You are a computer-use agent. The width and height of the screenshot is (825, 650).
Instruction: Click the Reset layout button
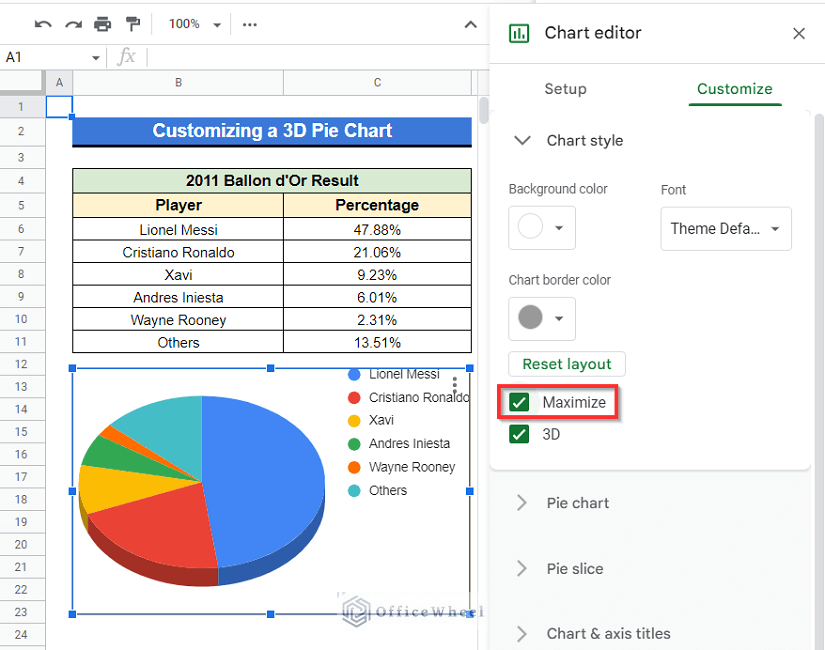567,364
